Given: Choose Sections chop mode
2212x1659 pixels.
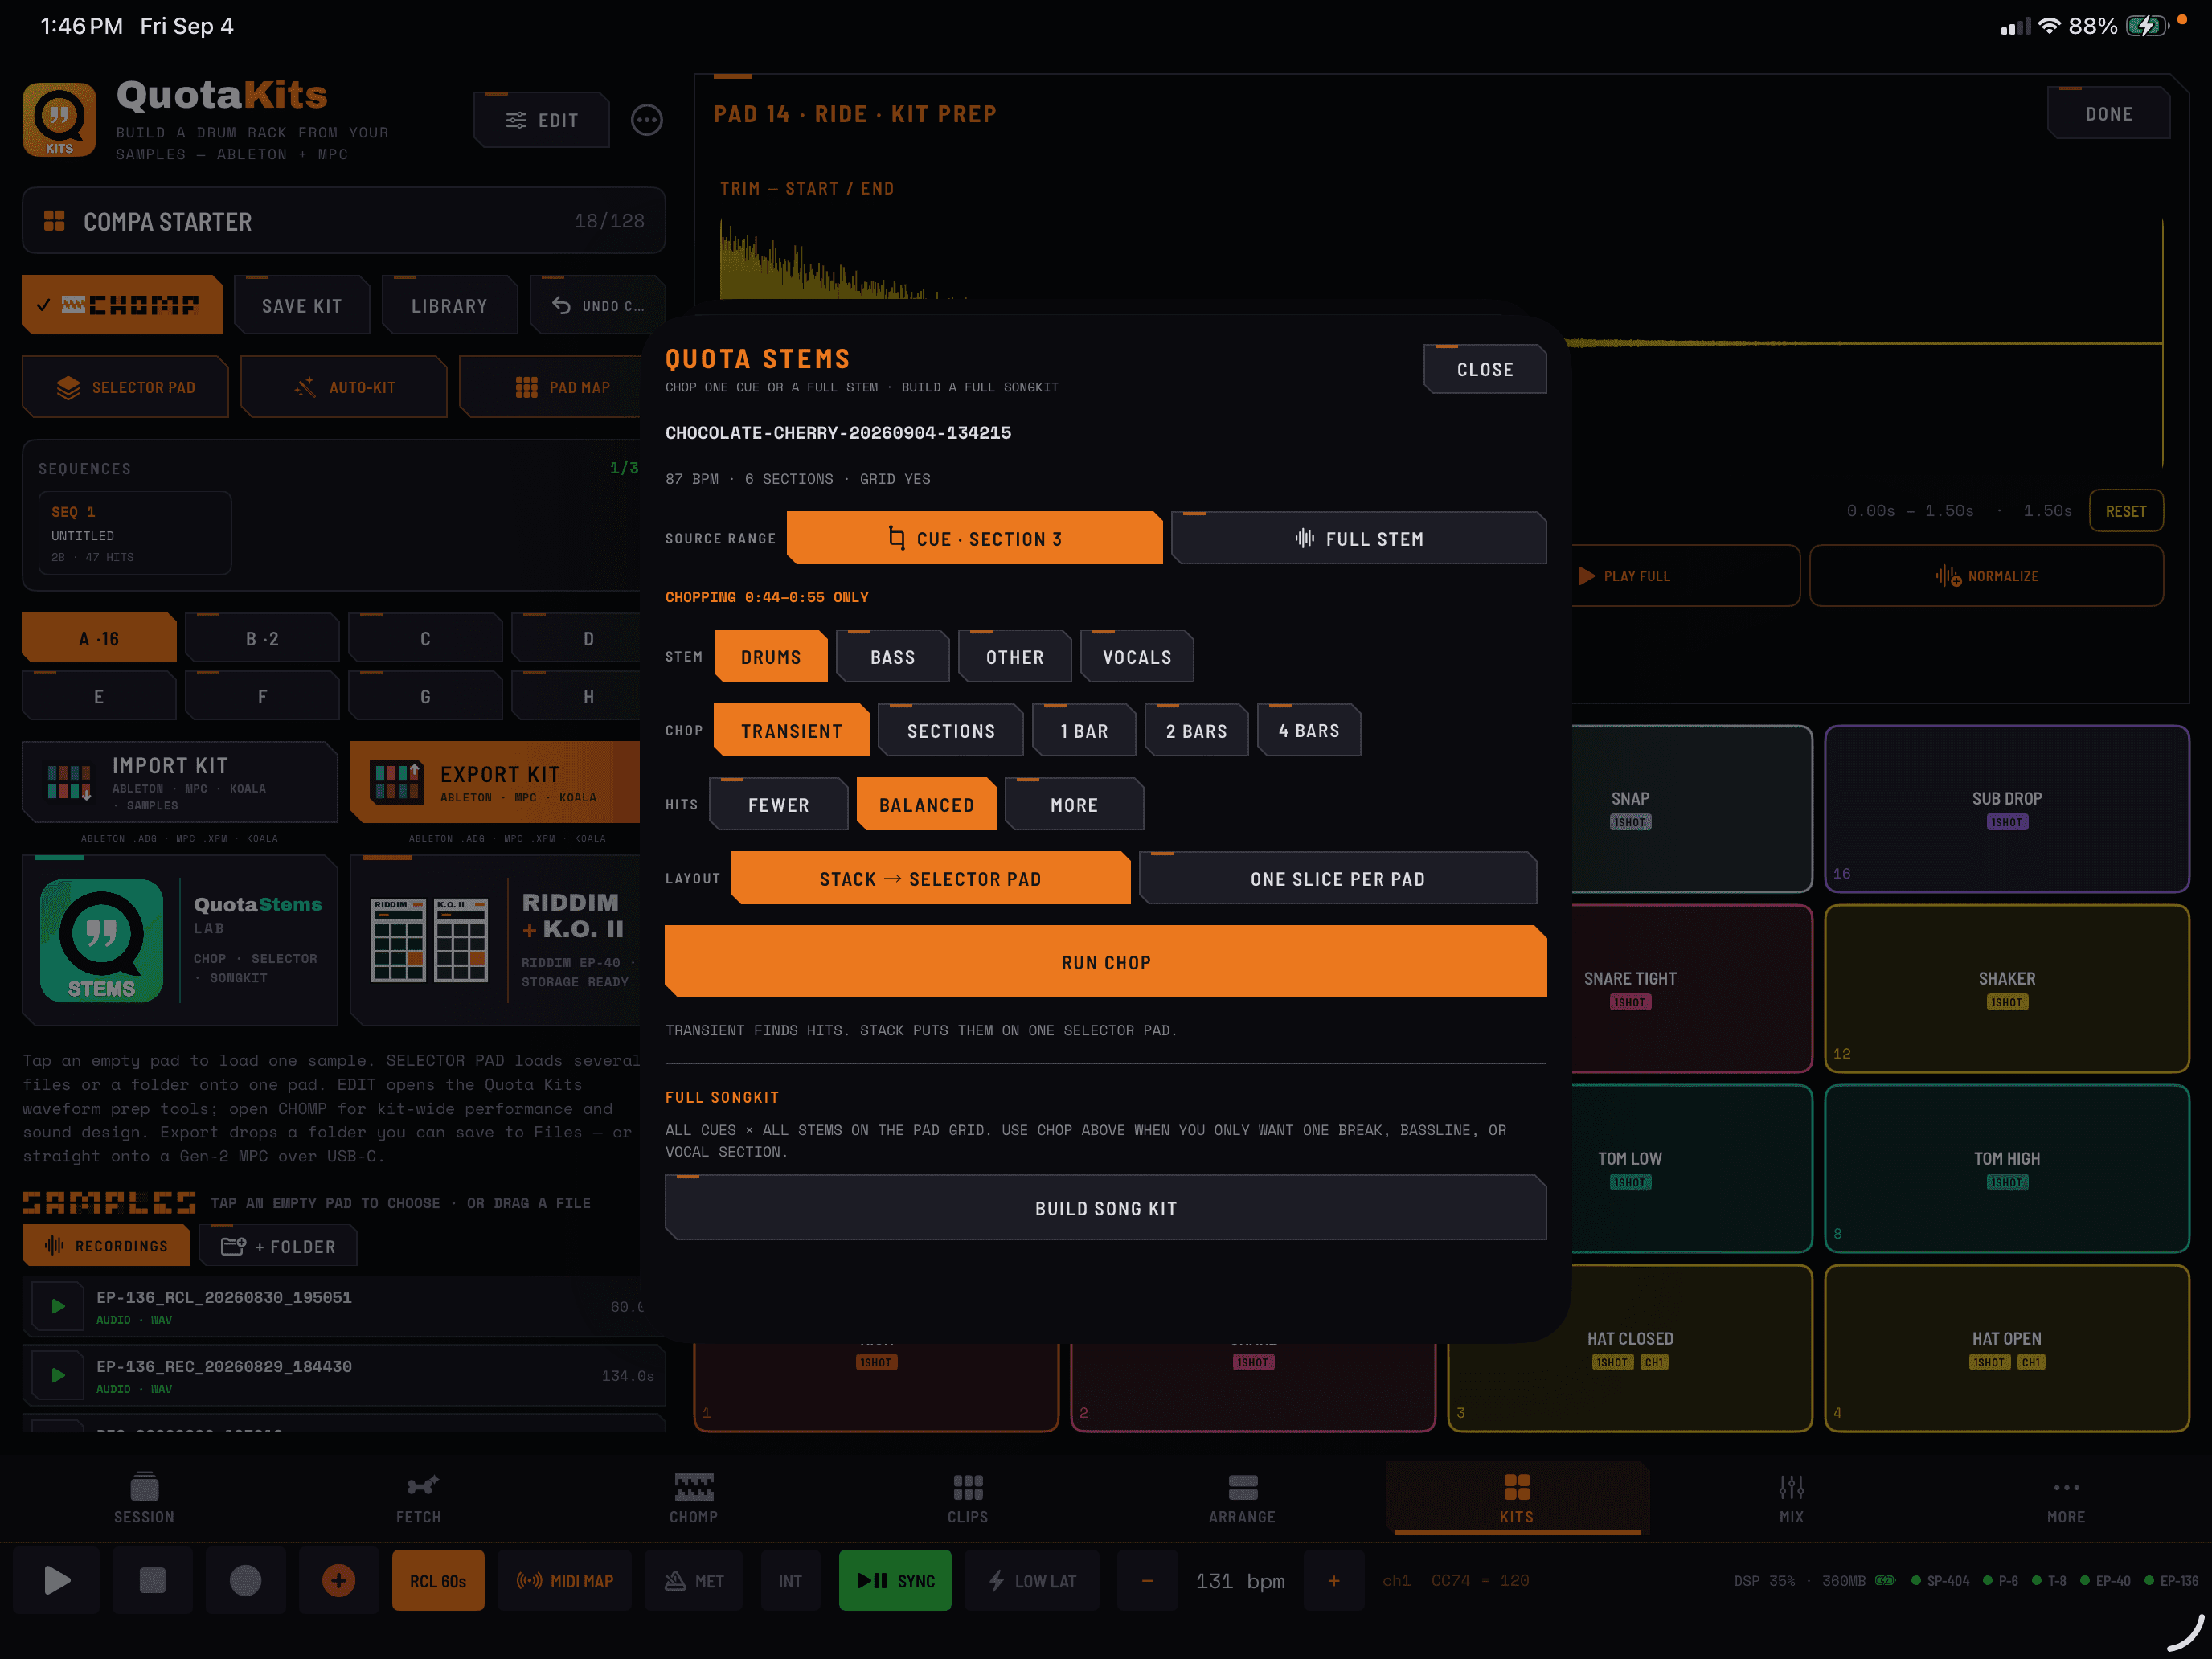Looking at the screenshot, I should click(951, 730).
